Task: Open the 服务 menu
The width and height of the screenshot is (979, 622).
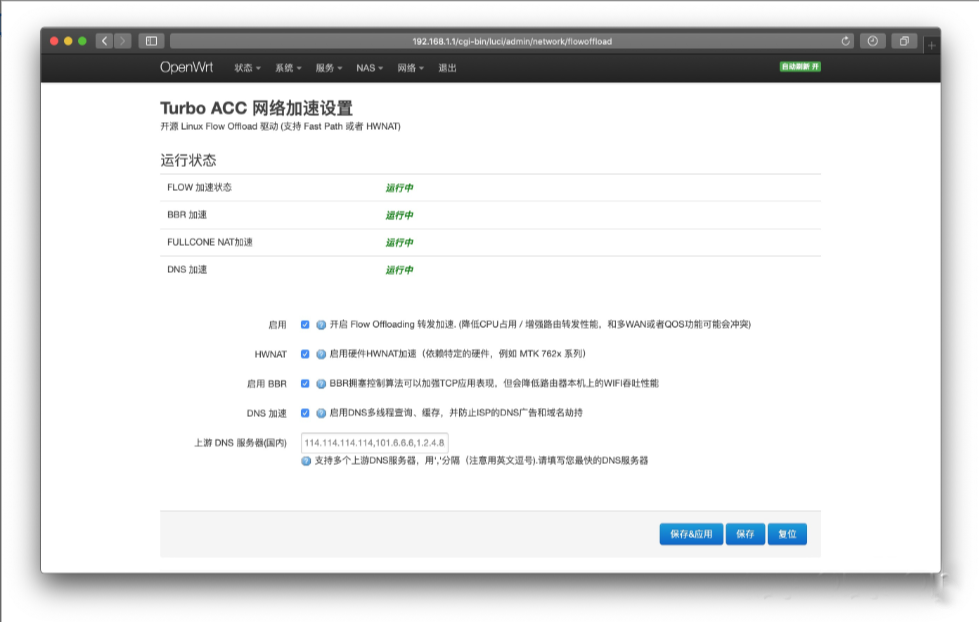Action: [x=328, y=68]
